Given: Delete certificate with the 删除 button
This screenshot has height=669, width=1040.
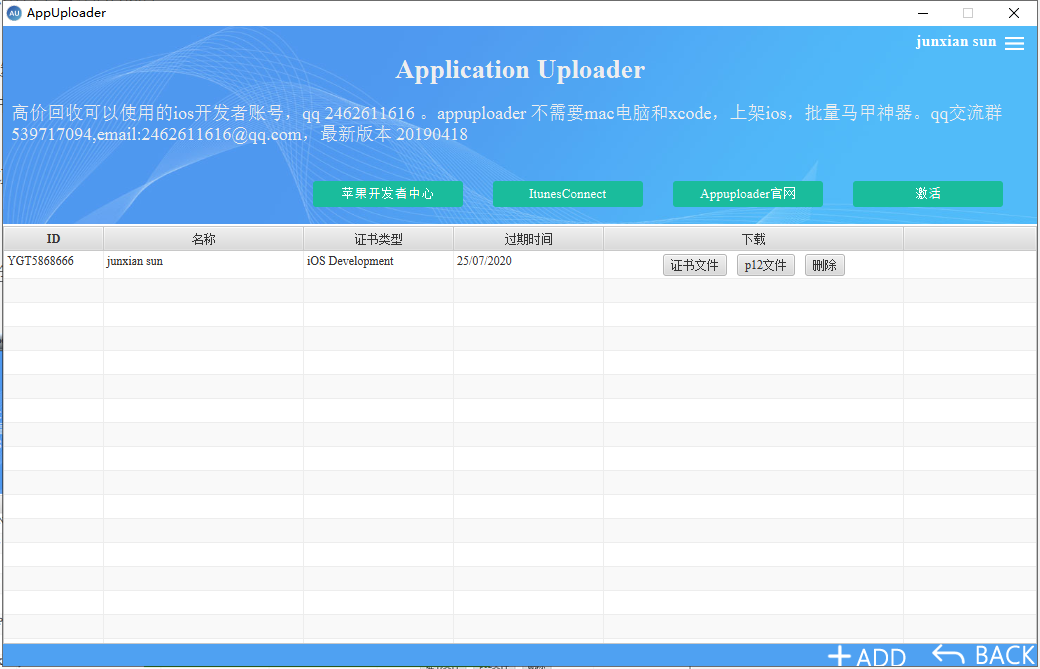Looking at the screenshot, I should point(824,265).
